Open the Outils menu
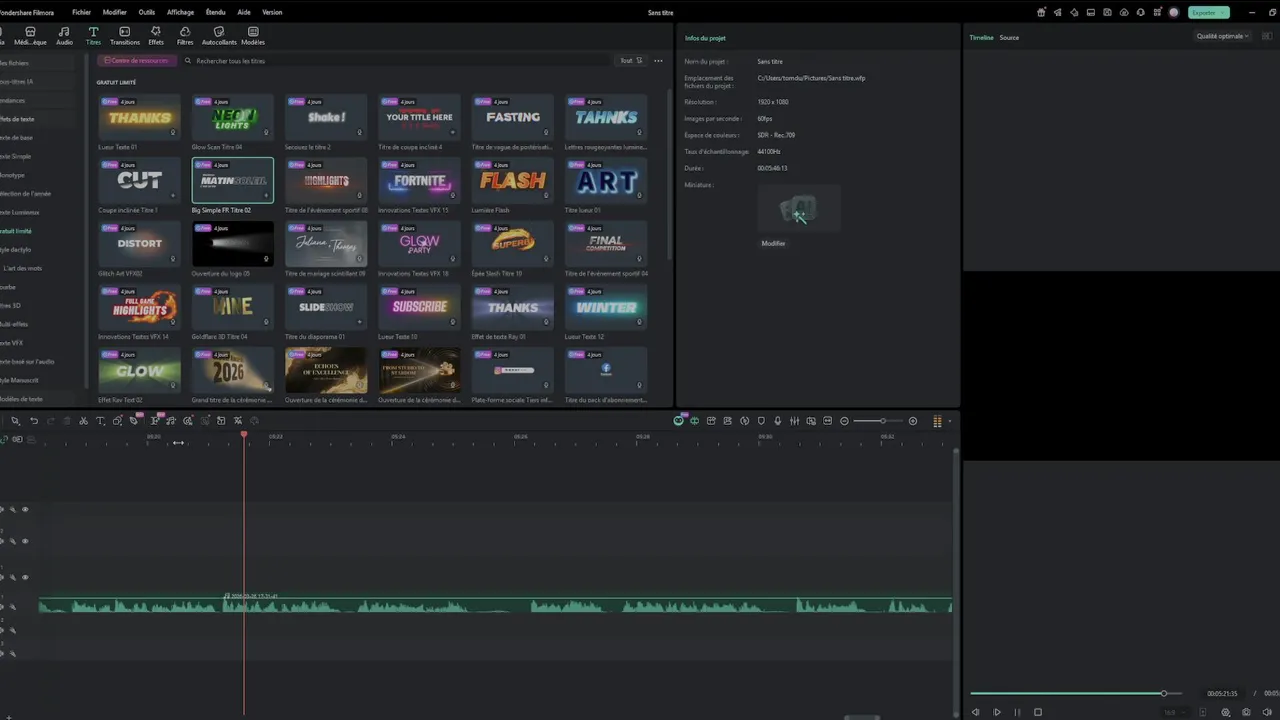The image size is (1280, 720). (x=147, y=12)
